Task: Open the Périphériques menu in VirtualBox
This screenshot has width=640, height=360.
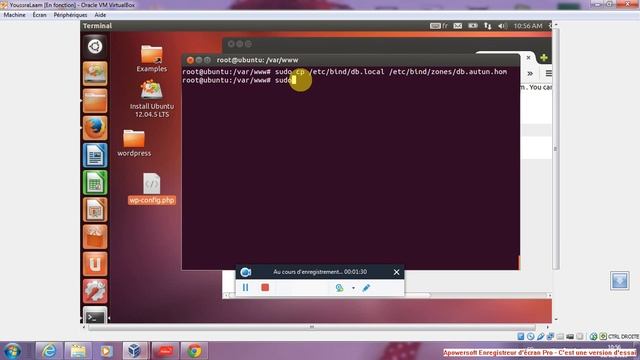Action: point(70,15)
